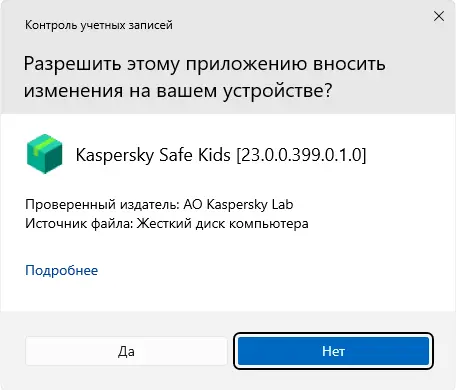Click the version number [23.0.0.399.0.1.0]
This screenshot has height=390, width=456.
click(x=301, y=155)
